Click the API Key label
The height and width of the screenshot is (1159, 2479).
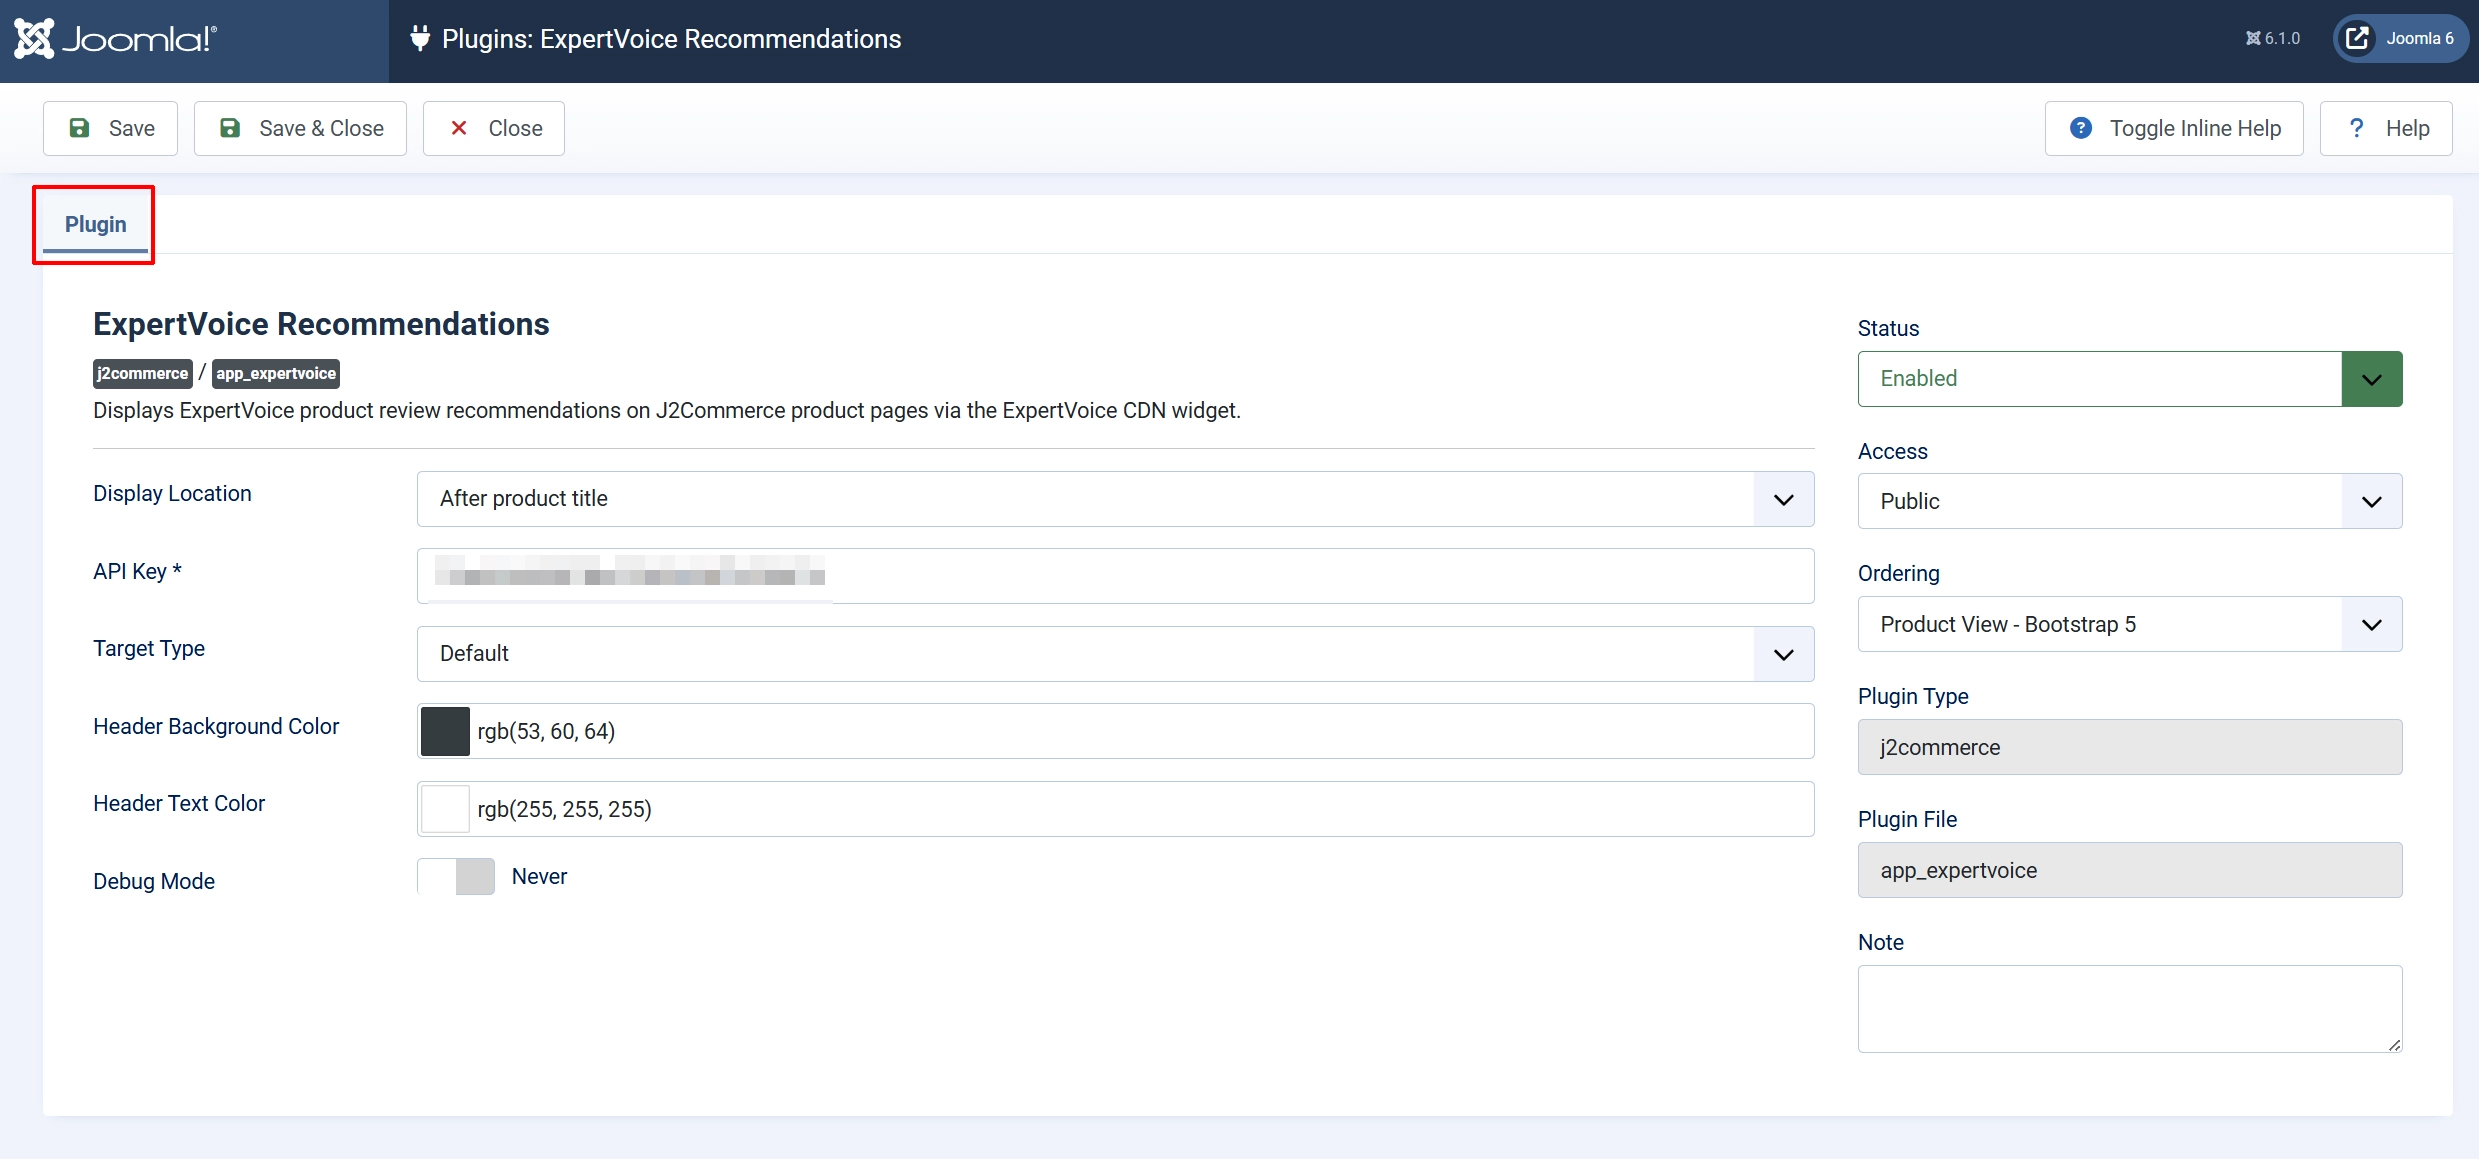pos(137,572)
